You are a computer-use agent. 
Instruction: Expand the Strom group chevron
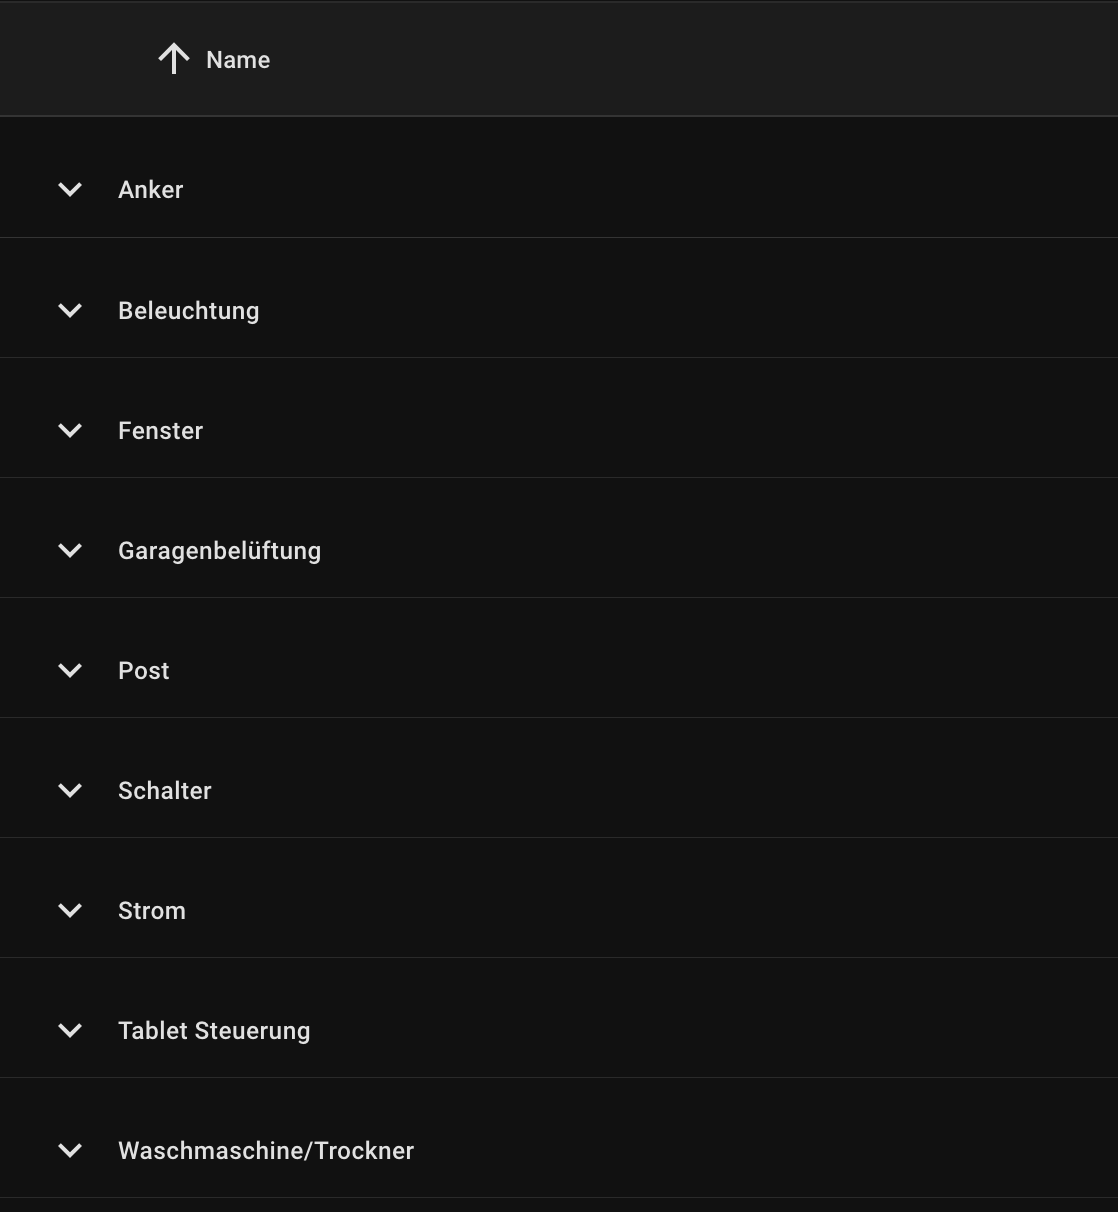point(70,911)
